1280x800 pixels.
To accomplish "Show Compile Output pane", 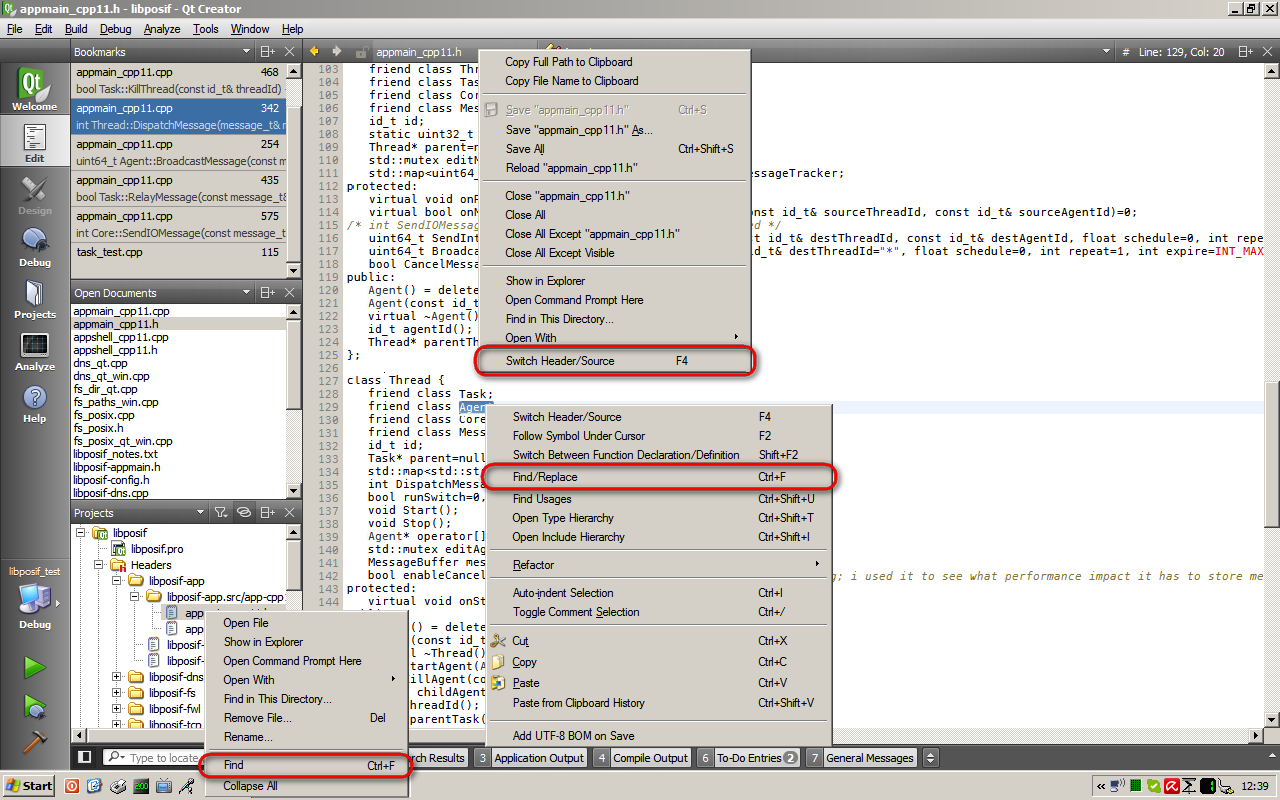I will tap(641, 758).
